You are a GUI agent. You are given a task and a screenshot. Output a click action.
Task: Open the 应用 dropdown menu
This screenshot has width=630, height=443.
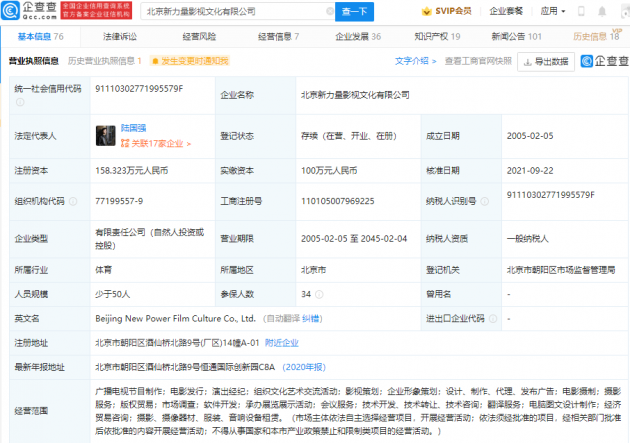553,11
